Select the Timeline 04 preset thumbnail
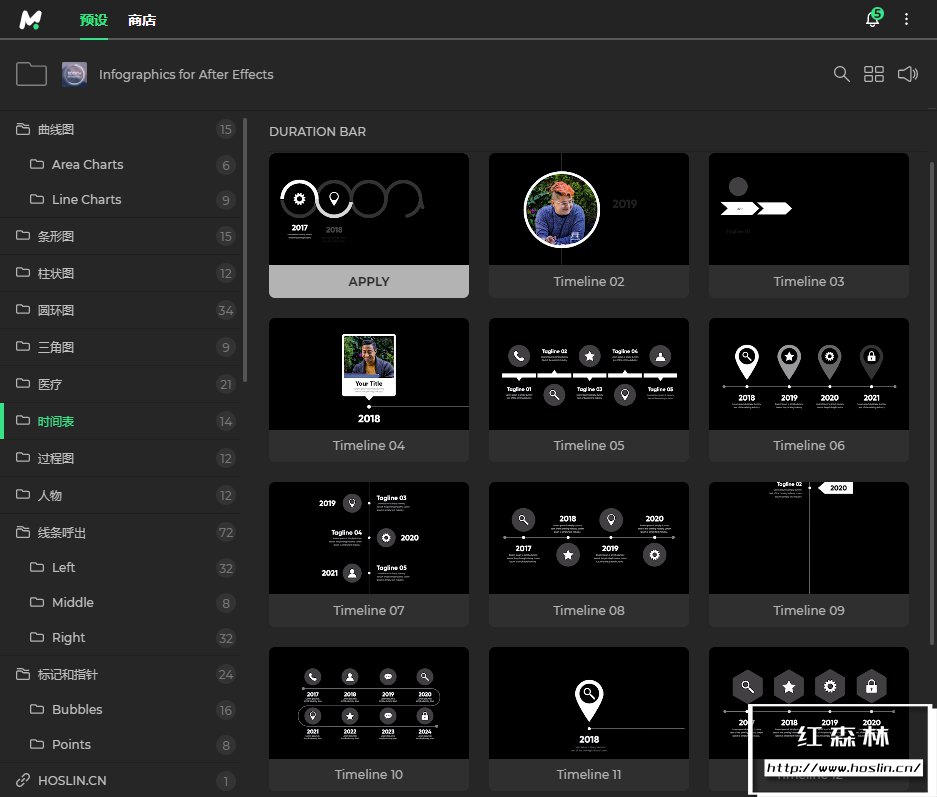 369,374
